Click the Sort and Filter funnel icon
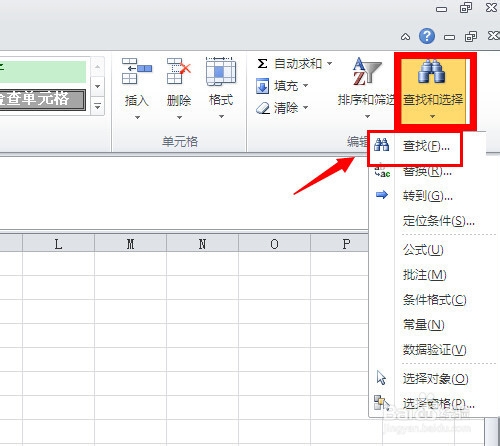The height and width of the screenshot is (446, 500). point(367,71)
